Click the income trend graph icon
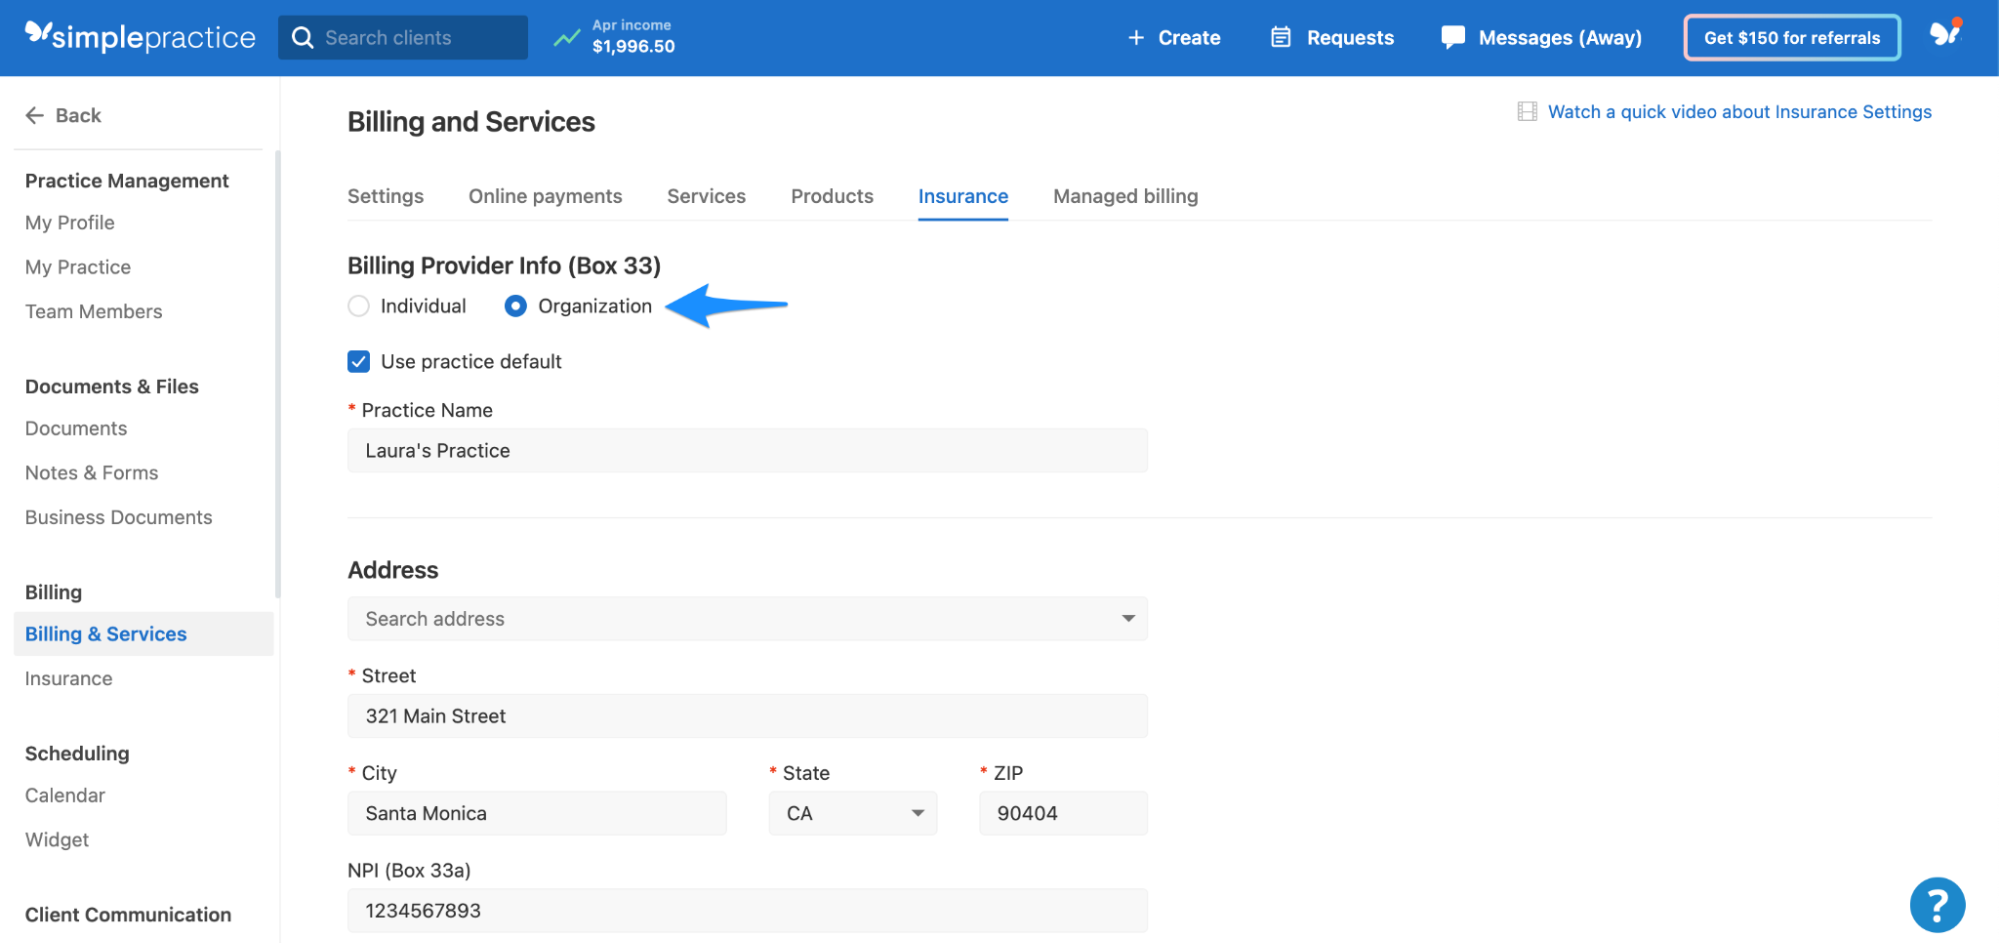This screenshot has width=1999, height=943. 567,37
